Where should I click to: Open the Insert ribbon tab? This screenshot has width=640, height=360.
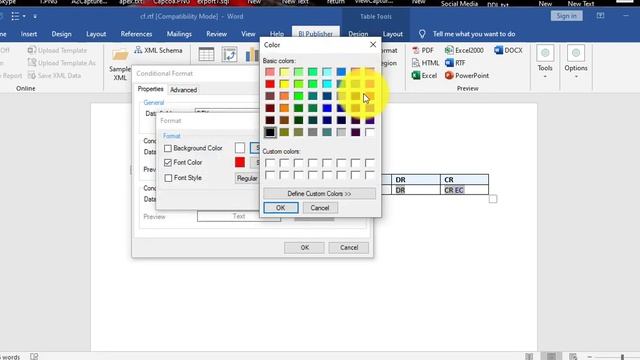(x=29, y=34)
